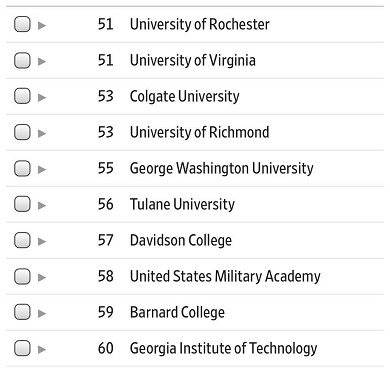Select the Tulane University checkbox
The image size is (390, 368).
pos(22,204)
